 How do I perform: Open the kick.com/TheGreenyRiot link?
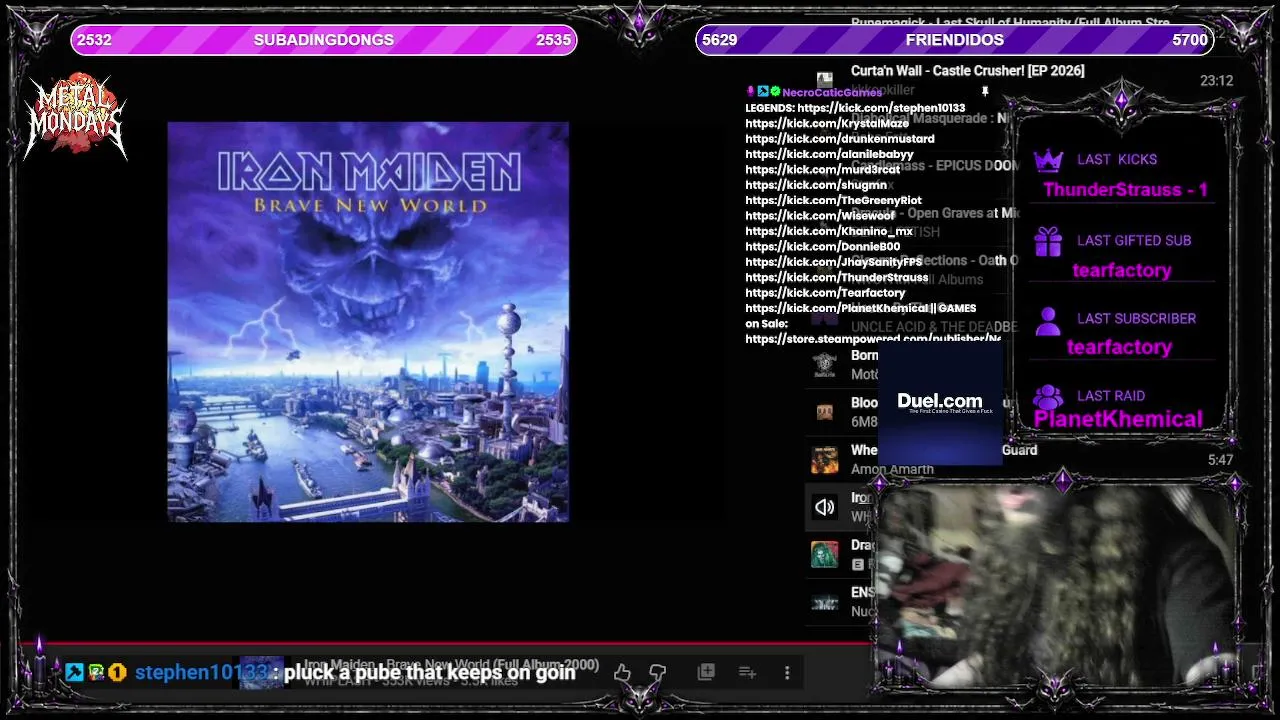(x=833, y=201)
